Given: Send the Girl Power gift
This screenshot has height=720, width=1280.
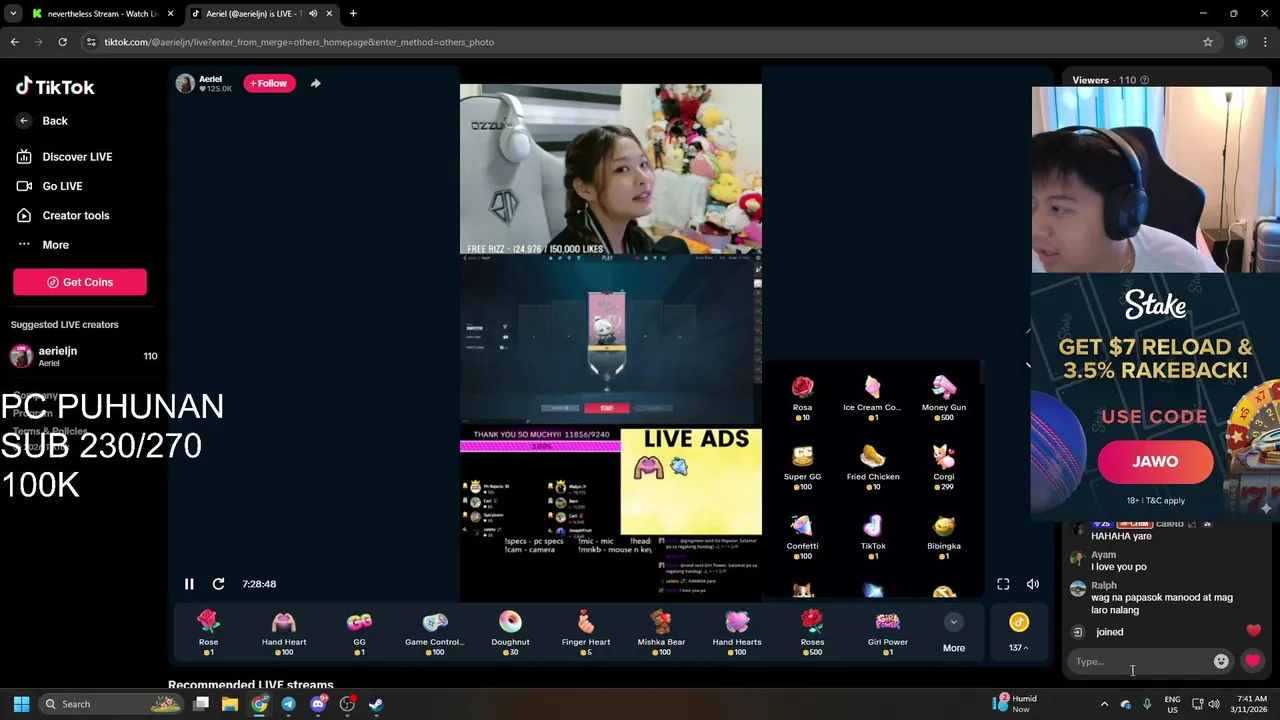Looking at the screenshot, I should [x=888, y=633].
